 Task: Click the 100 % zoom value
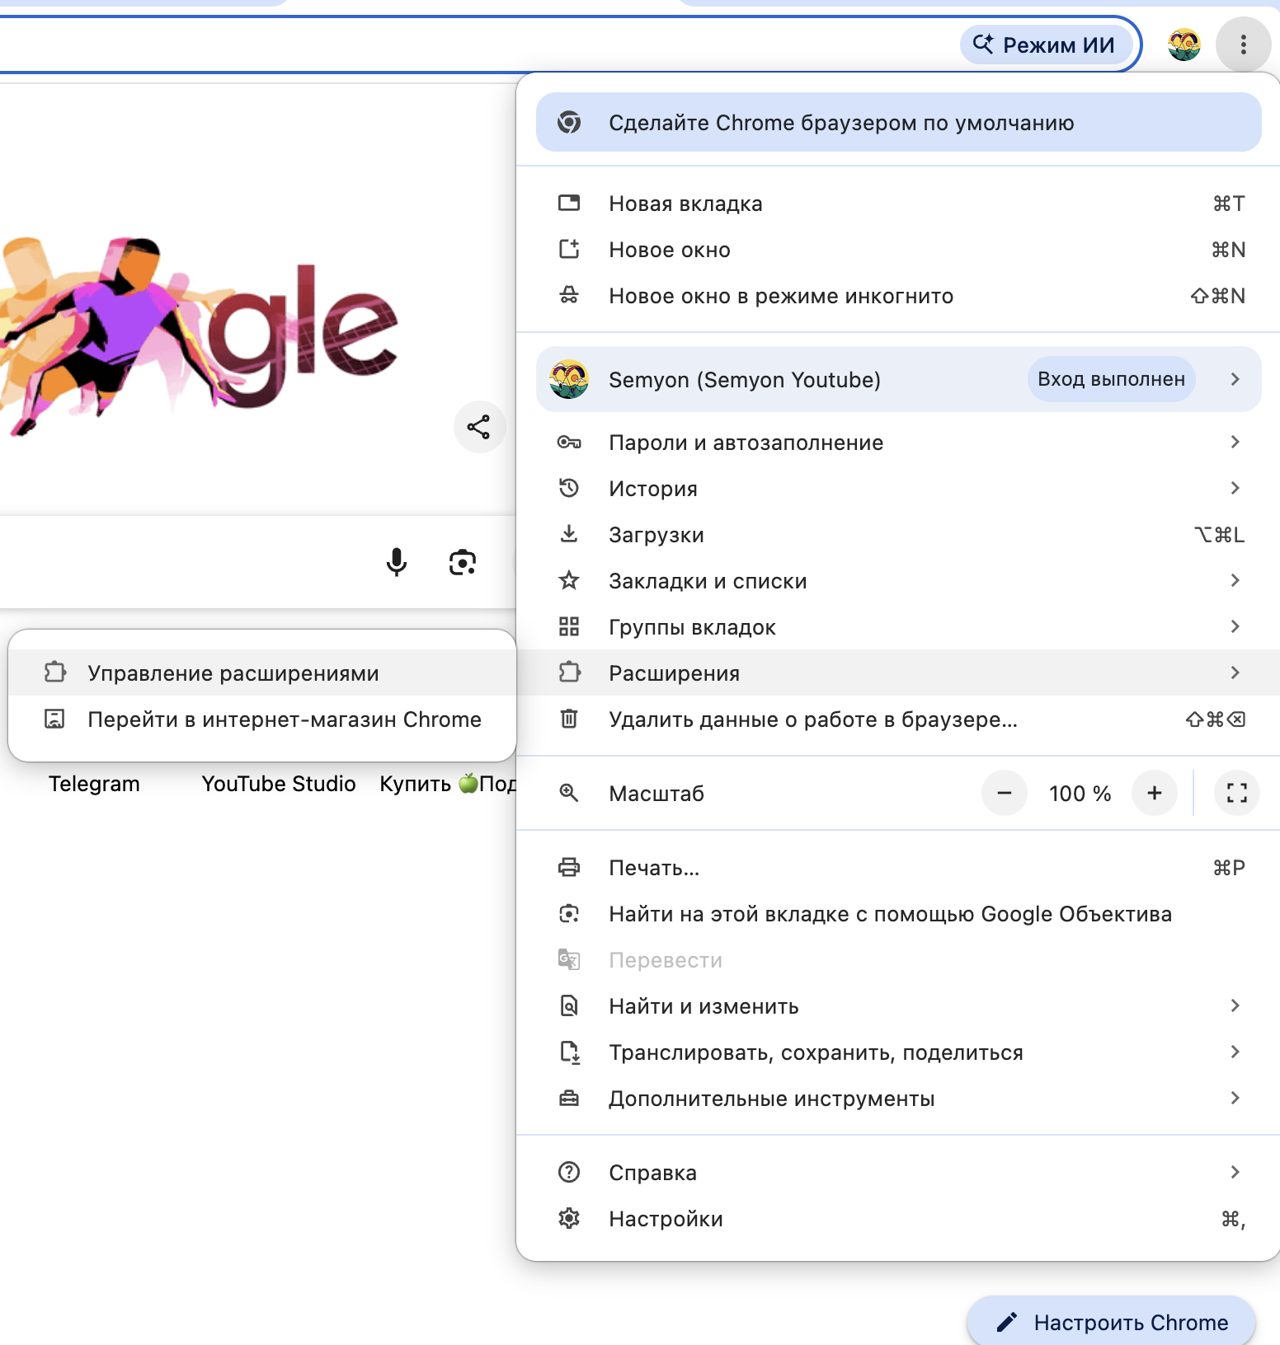point(1080,793)
